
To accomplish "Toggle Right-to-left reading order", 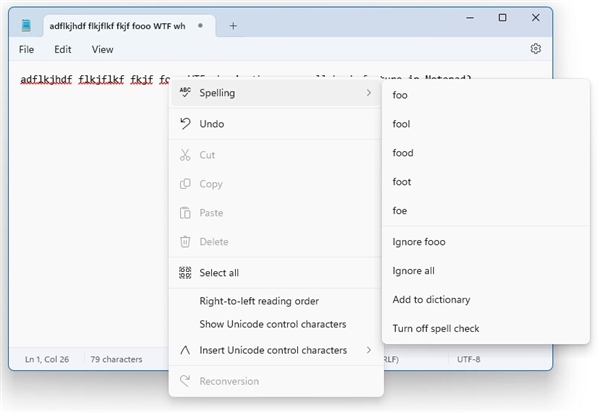I will tap(259, 301).
